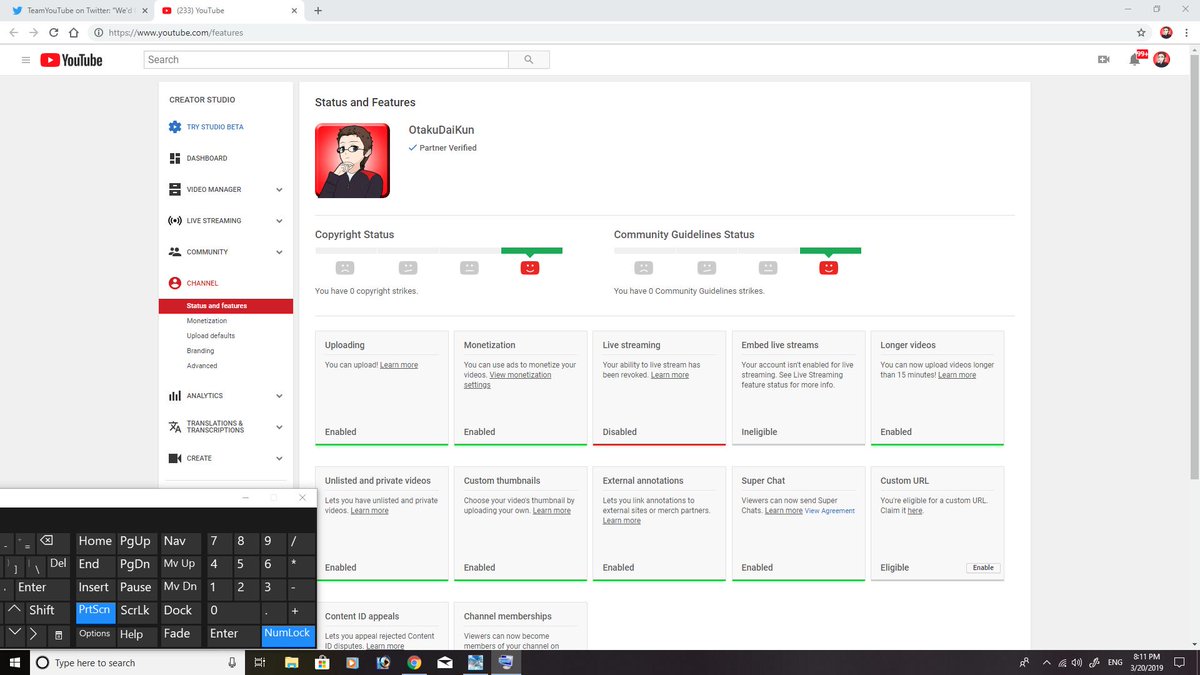This screenshot has width=1200, height=675.
Task: Click Learn more in Longer videos card
Action: tap(957, 375)
